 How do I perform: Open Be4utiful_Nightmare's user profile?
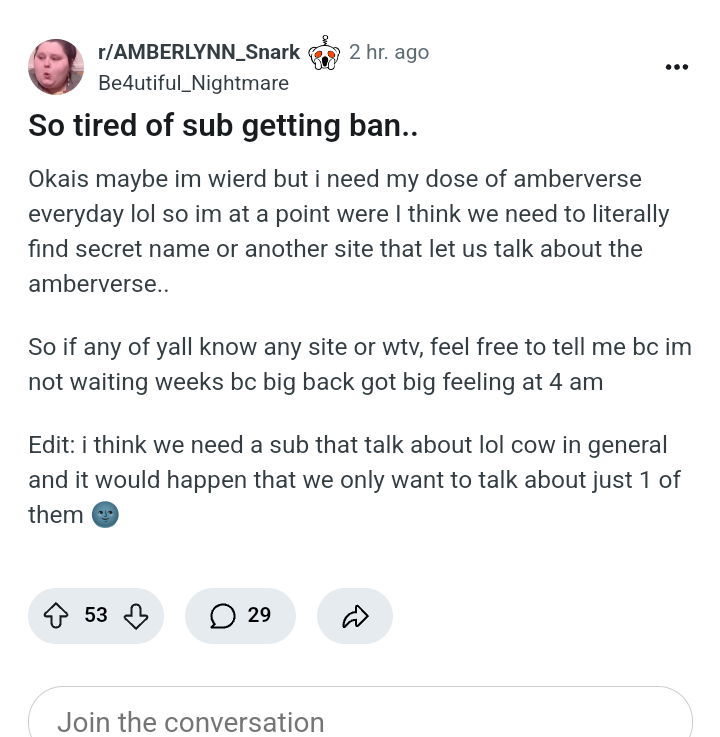193,83
